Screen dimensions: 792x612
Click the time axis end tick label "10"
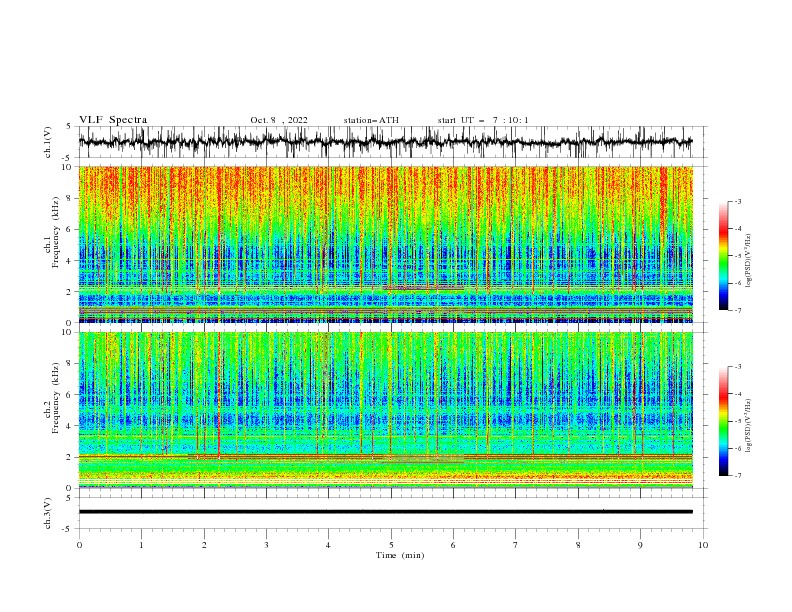pos(703,545)
